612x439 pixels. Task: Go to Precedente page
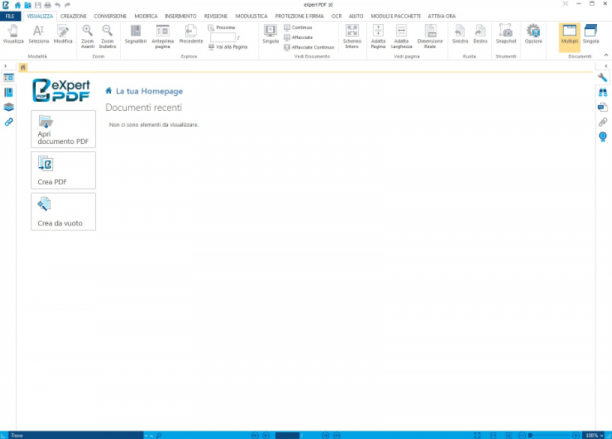(191, 34)
